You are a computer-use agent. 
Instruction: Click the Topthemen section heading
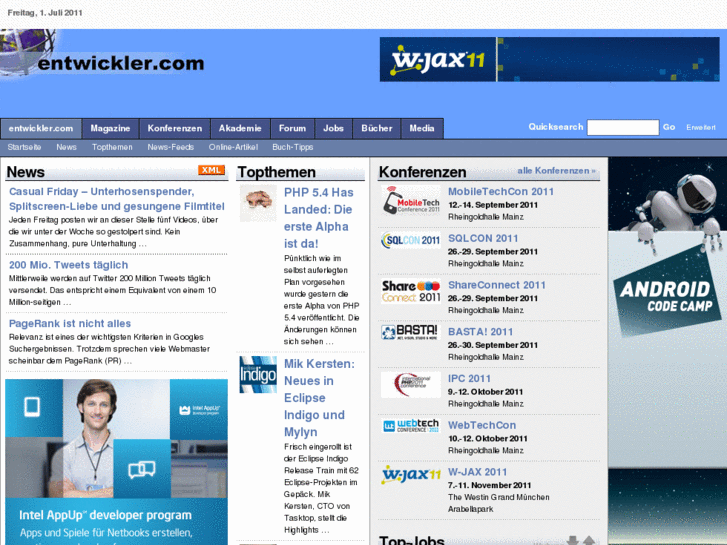(276, 172)
